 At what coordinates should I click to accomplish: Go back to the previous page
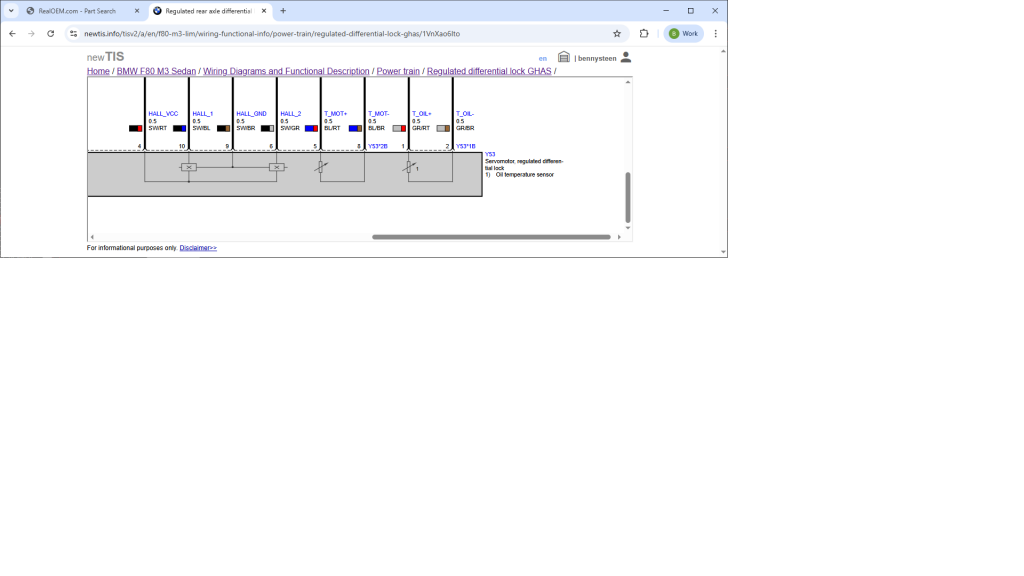pos(12,33)
